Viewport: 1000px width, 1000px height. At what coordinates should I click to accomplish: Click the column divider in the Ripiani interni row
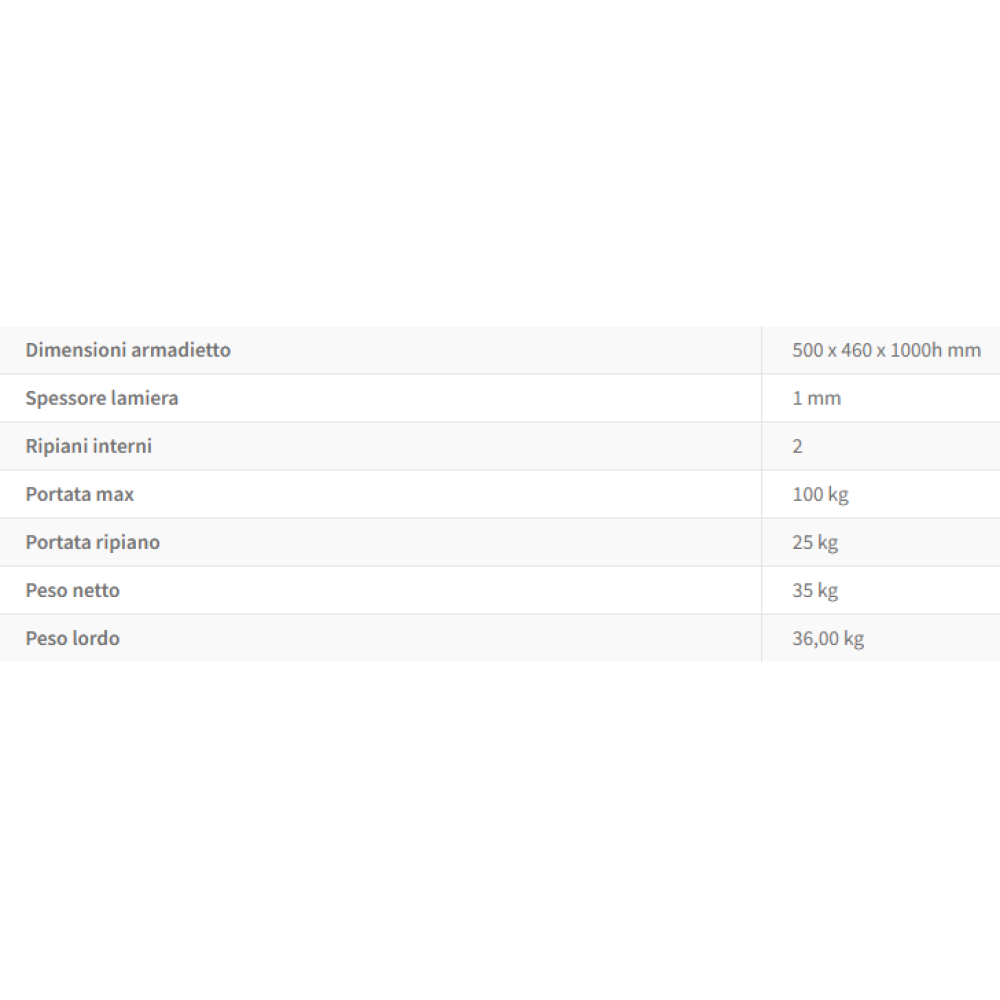pos(762,446)
